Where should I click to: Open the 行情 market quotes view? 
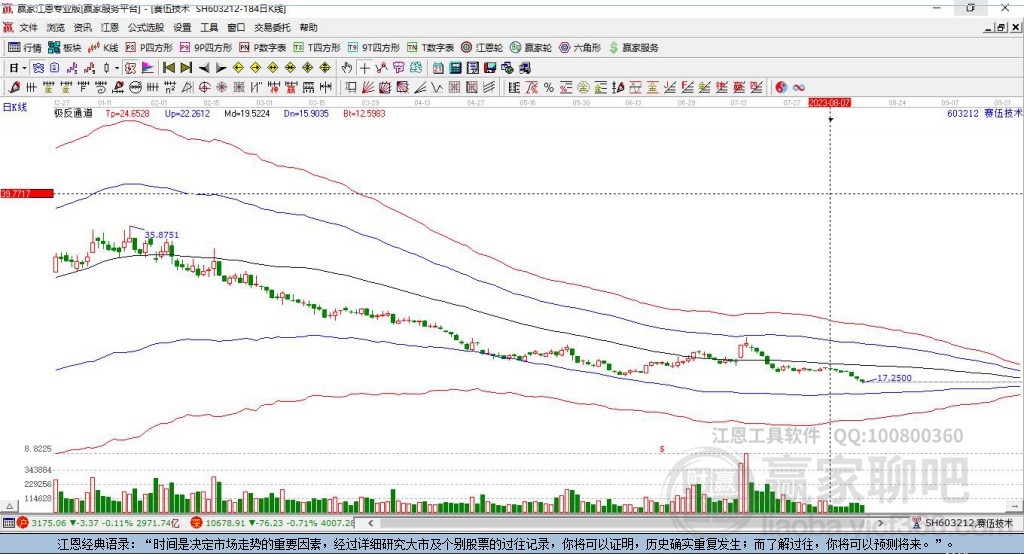coord(25,47)
